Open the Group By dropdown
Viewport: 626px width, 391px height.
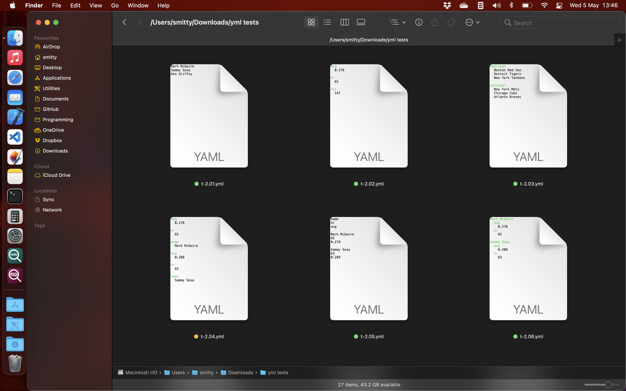click(398, 22)
